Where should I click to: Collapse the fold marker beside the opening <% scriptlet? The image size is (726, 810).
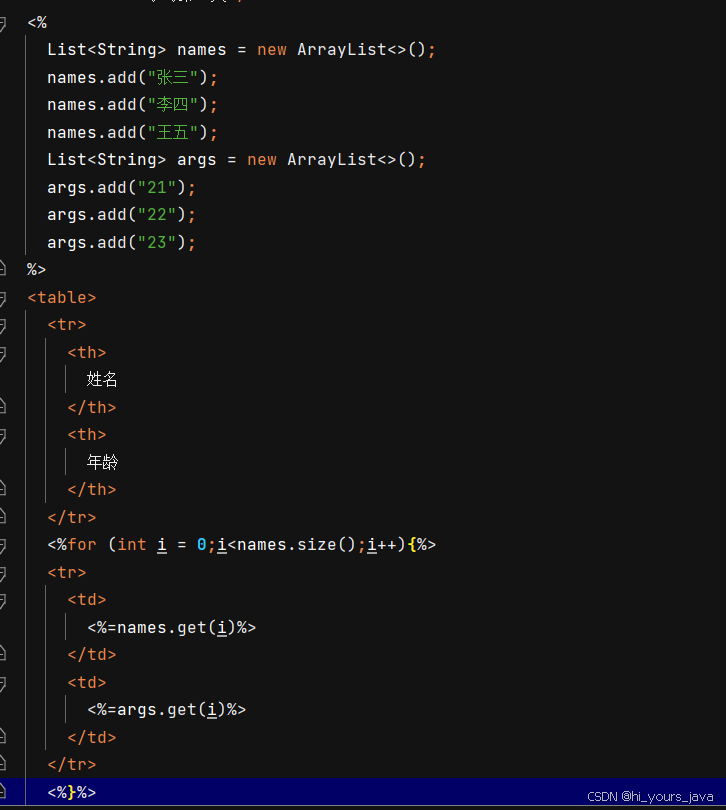3,23
